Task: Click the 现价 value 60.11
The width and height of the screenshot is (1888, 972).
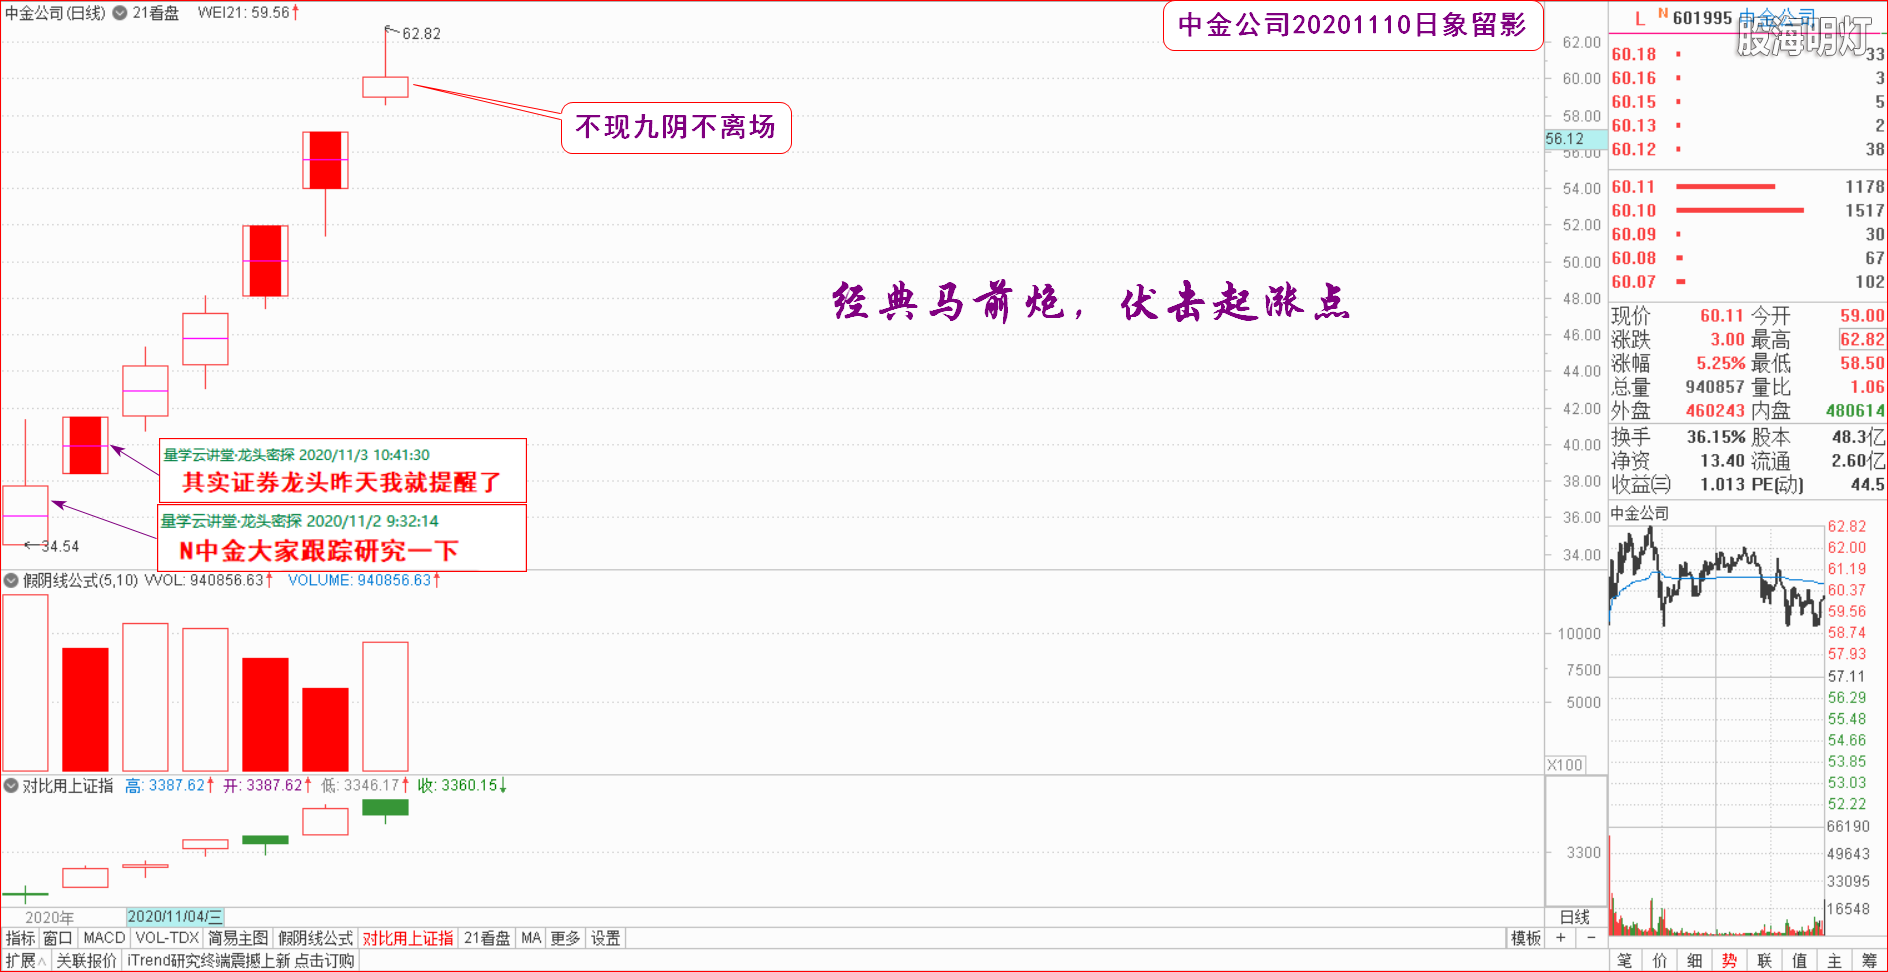Action: tap(1722, 316)
